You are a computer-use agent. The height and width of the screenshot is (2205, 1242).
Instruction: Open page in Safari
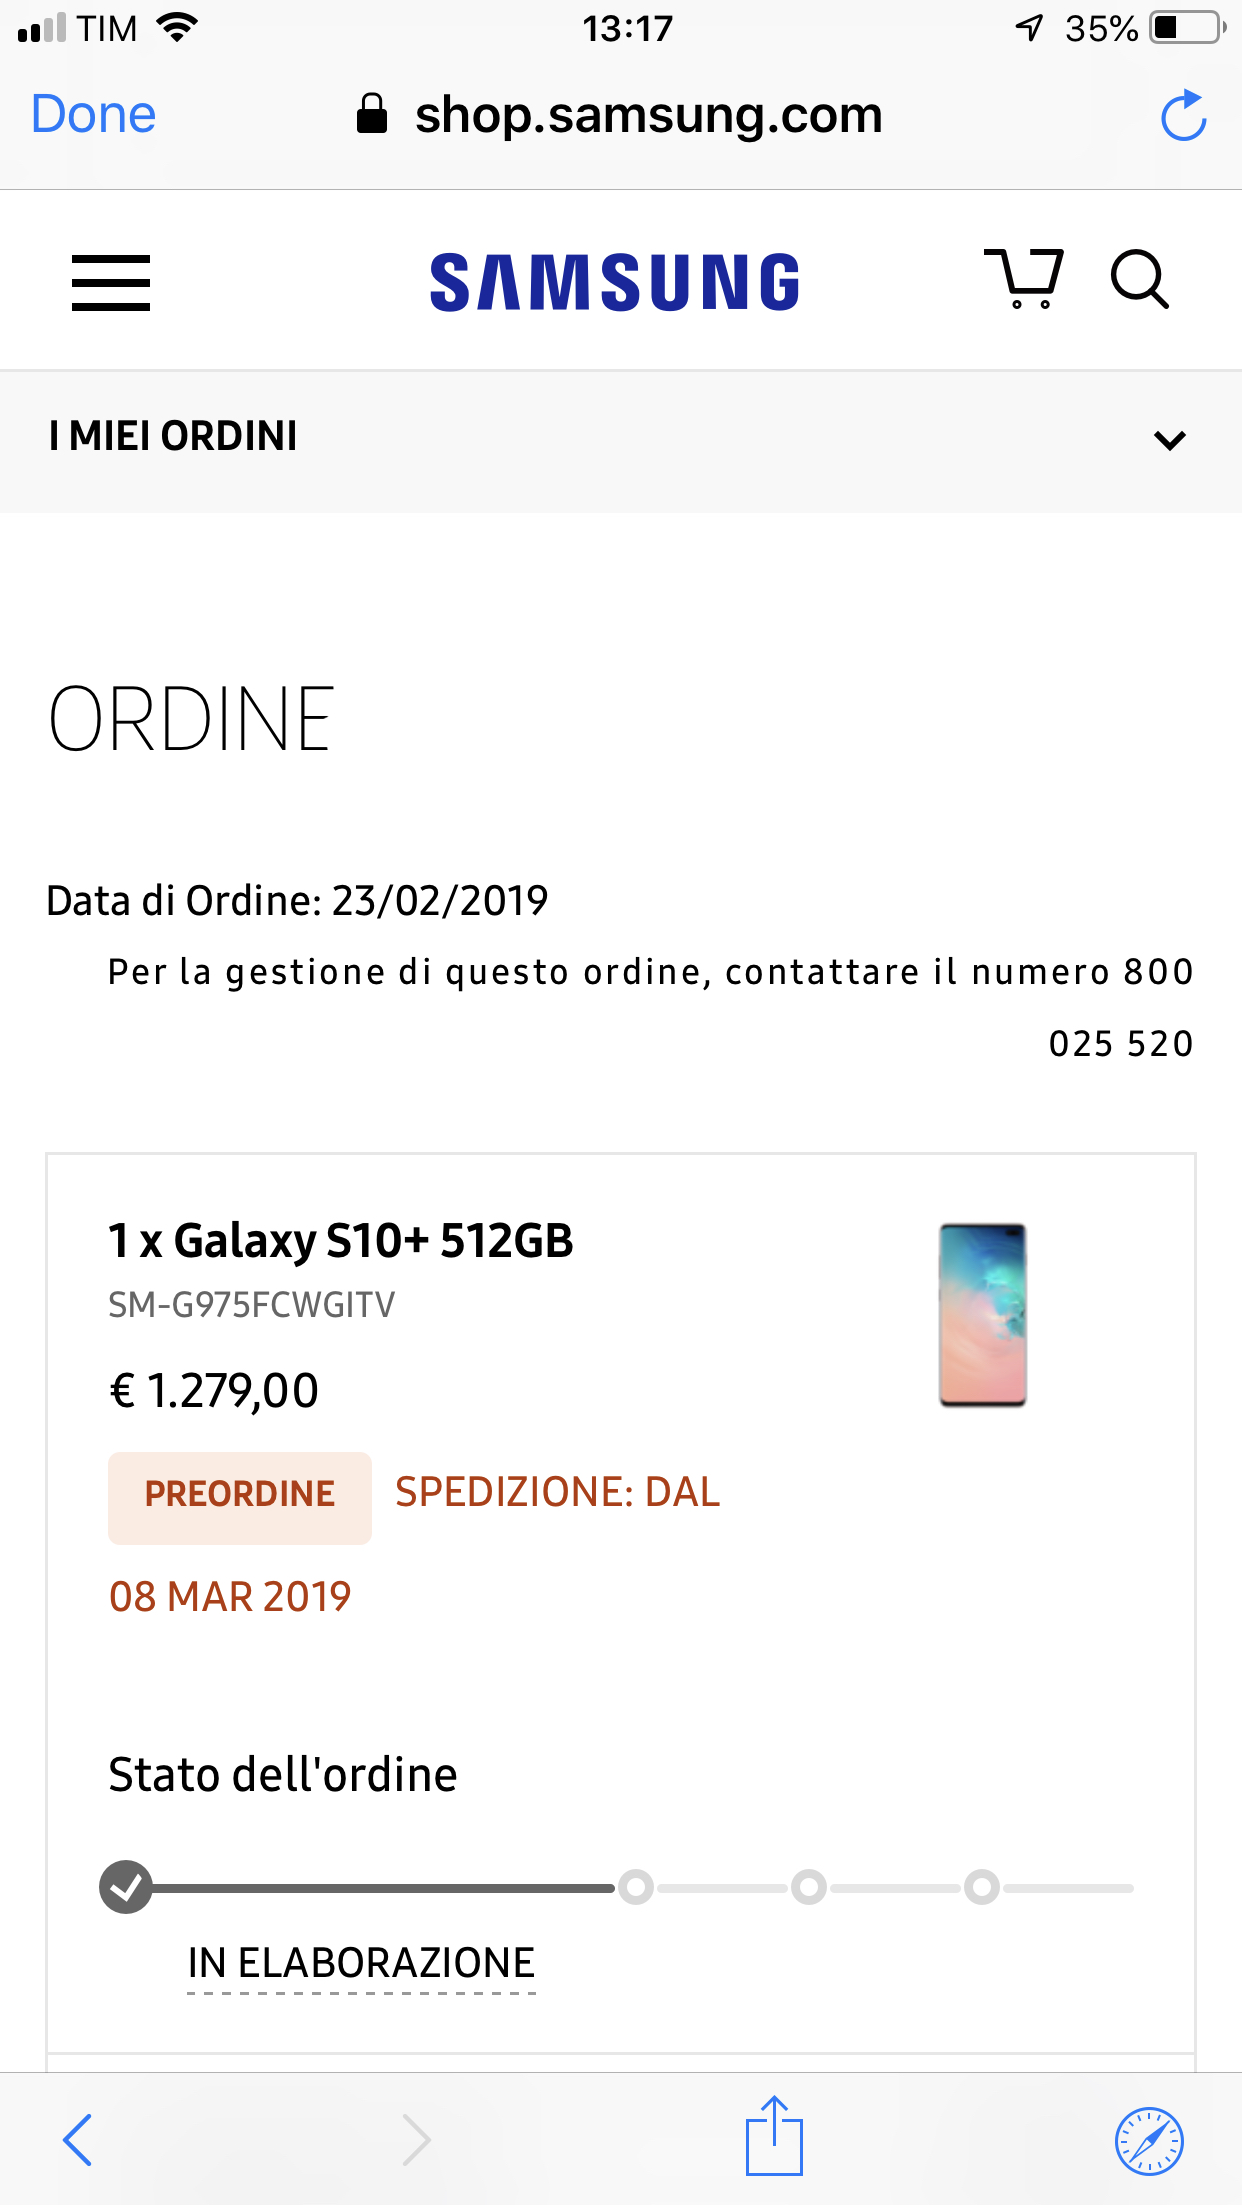pos(1149,2140)
